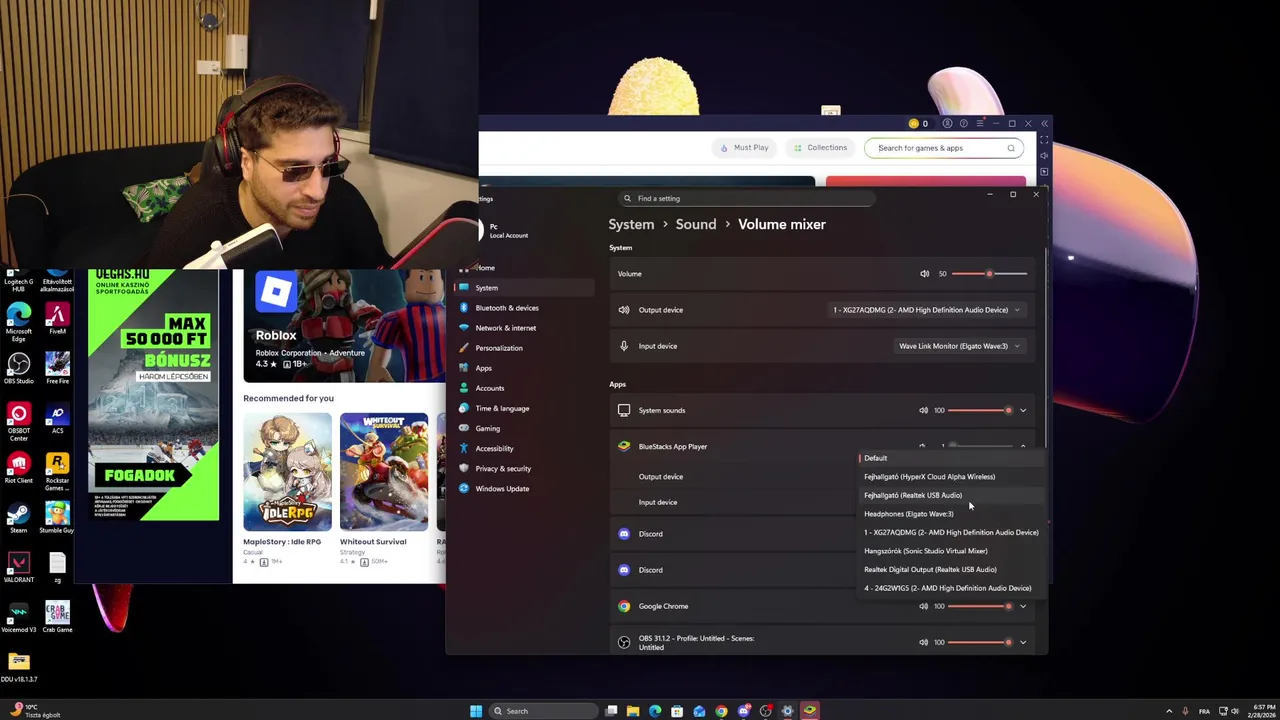Collapse BlueStacks App Player row chevron
This screenshot has height=720, width=1280.
click(1022, 446)
